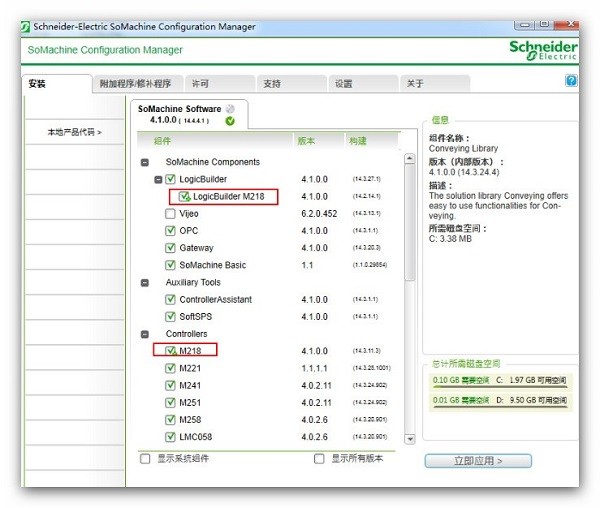600x508 pixels.
Task: Select the Vijeo version 6.2.0.452 cell
Action: [x=319, y=213]
